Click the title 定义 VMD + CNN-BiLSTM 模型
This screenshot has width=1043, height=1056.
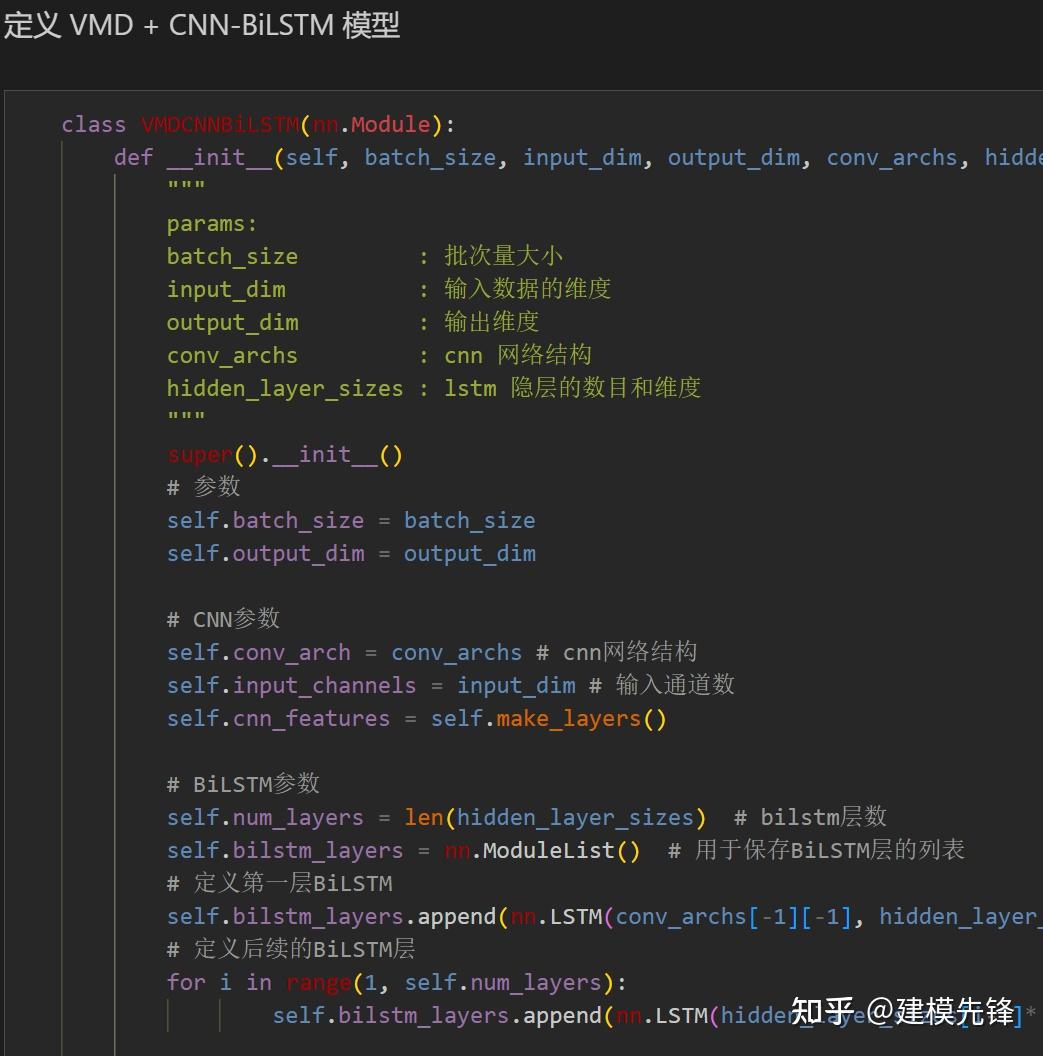click(200, 26)
